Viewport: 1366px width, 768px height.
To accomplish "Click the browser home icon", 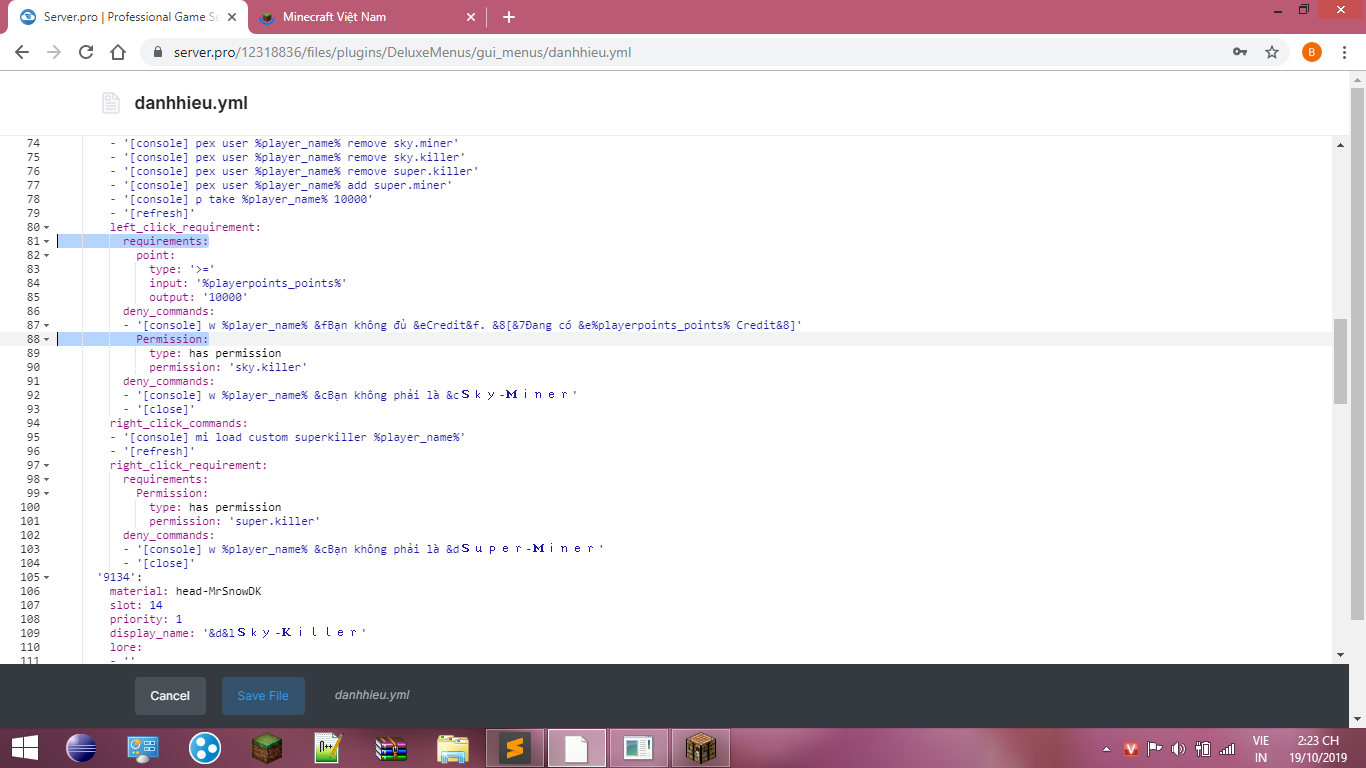I will click(x=118, y=52).
